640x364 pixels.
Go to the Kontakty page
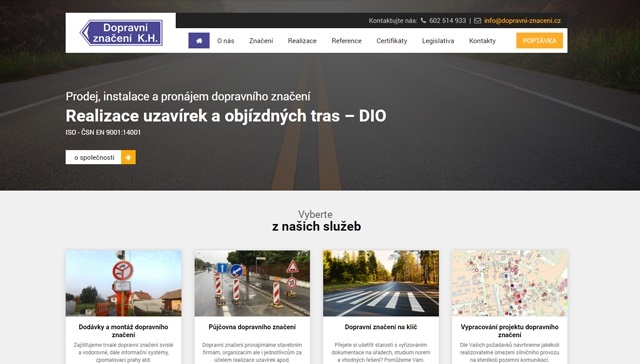tap(482, 41)
